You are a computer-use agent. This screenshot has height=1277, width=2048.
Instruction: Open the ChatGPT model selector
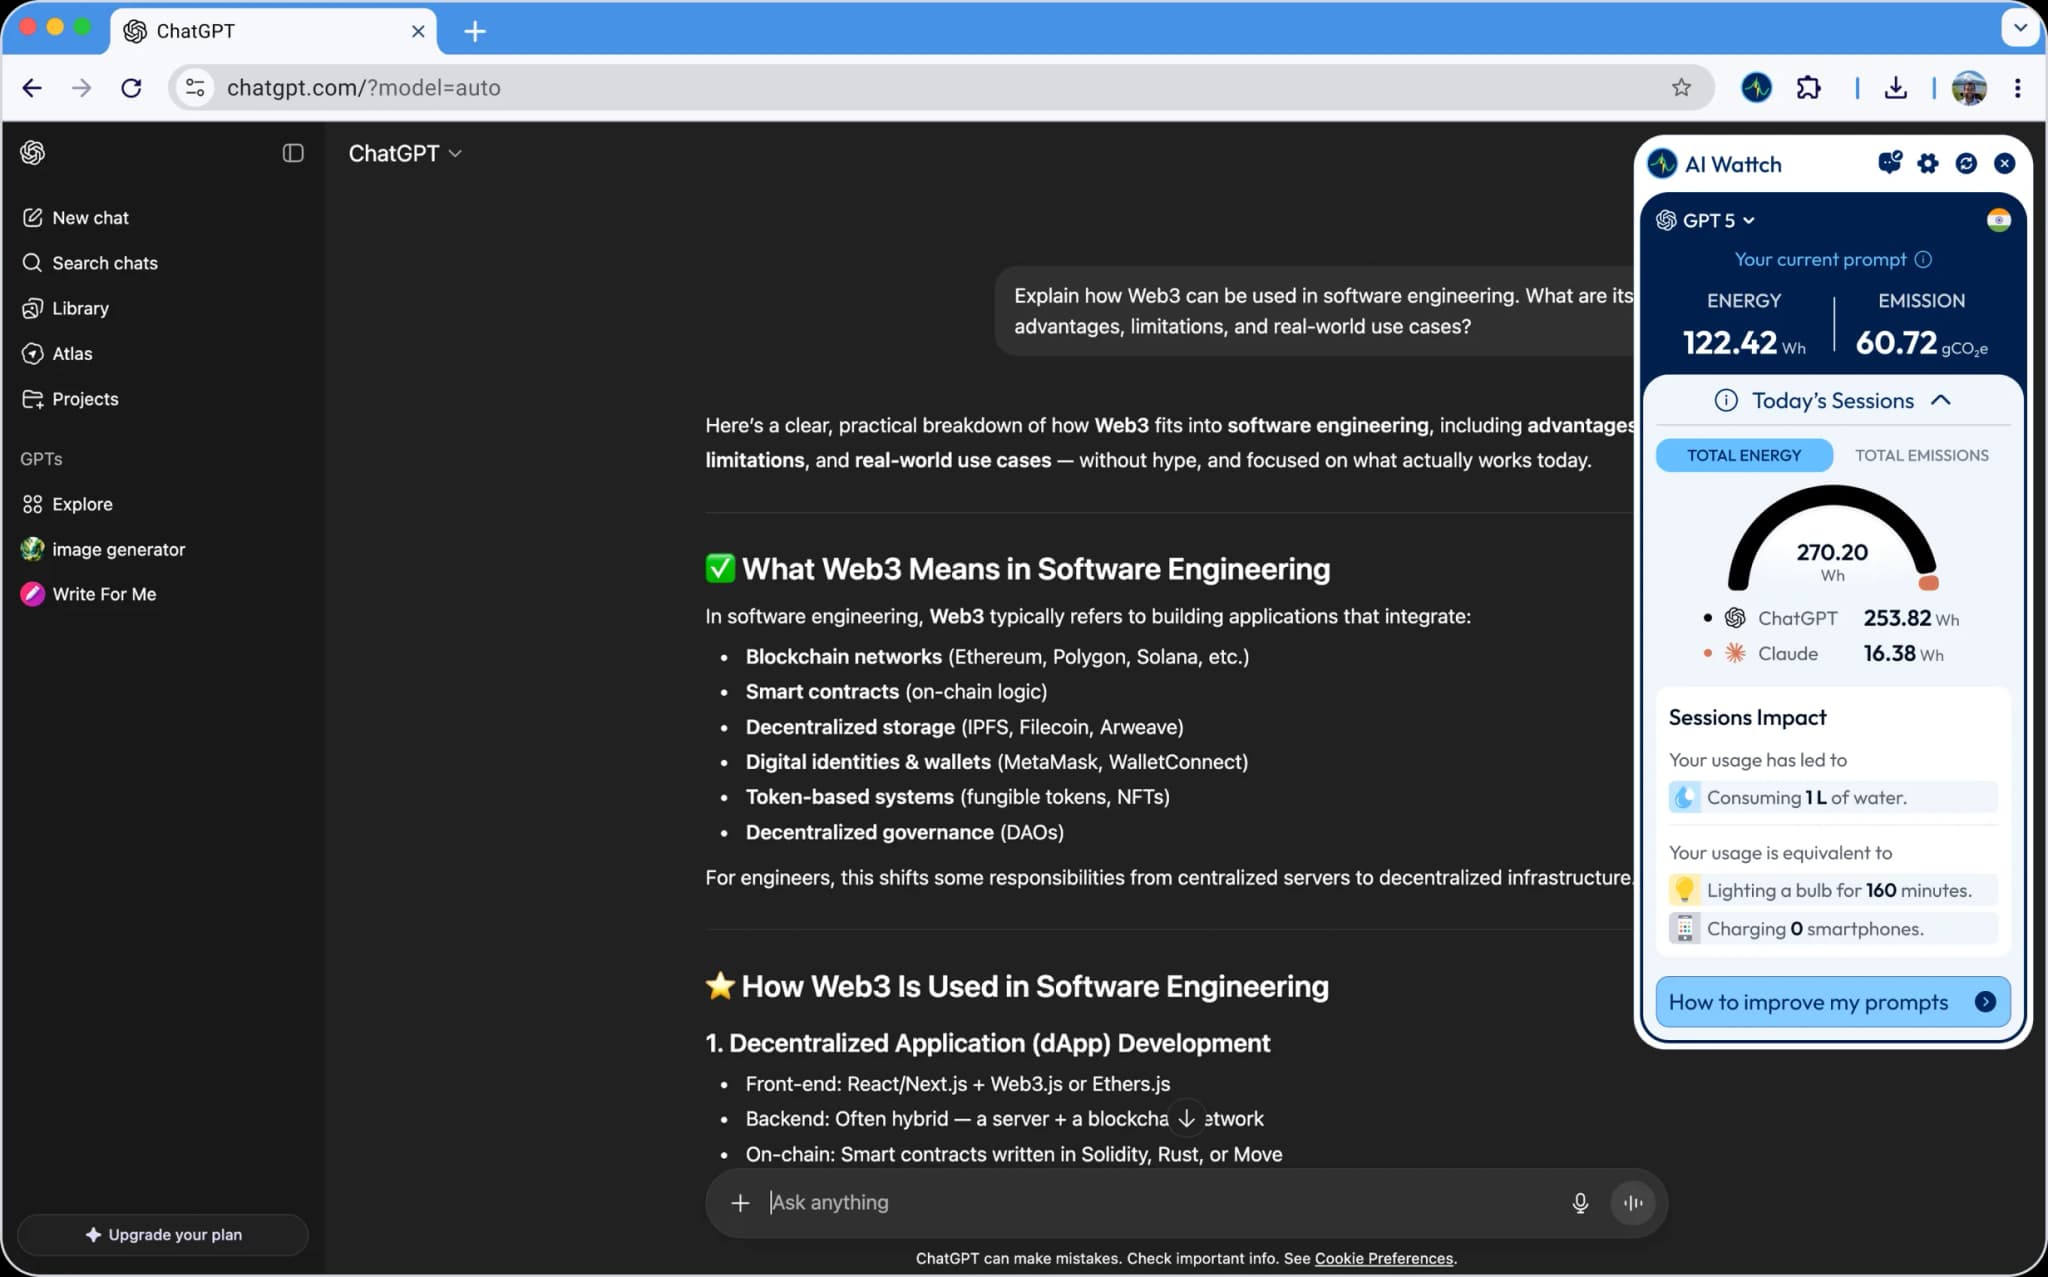tap(404, 153)
